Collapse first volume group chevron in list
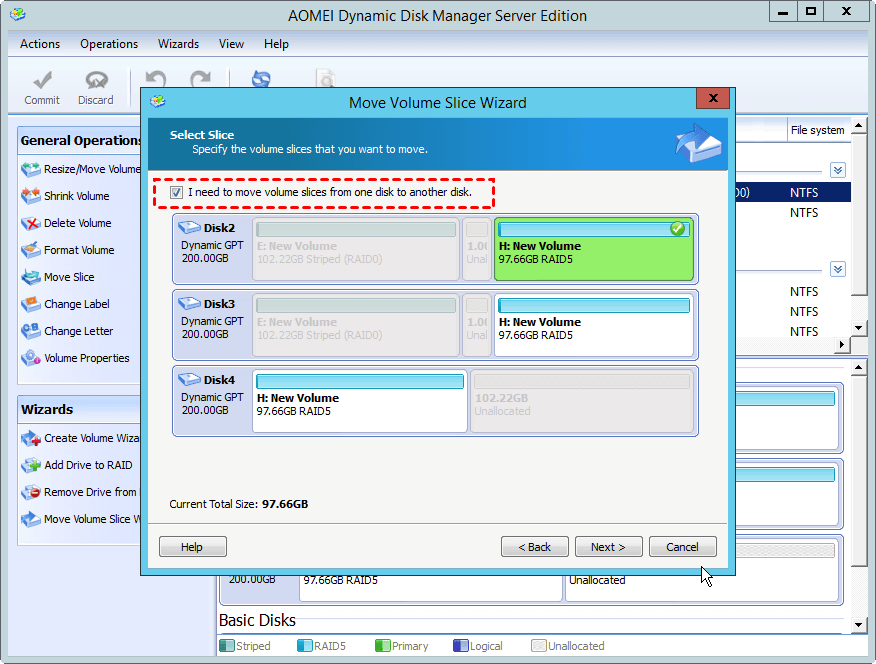The width and height of the screenshot is (876, 664). pyautogui.click(x=837, y=170)
